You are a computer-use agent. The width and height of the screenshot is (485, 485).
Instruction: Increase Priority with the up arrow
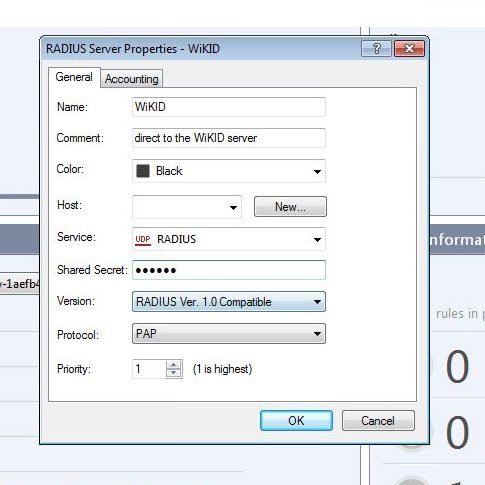(x=173, y=364)
